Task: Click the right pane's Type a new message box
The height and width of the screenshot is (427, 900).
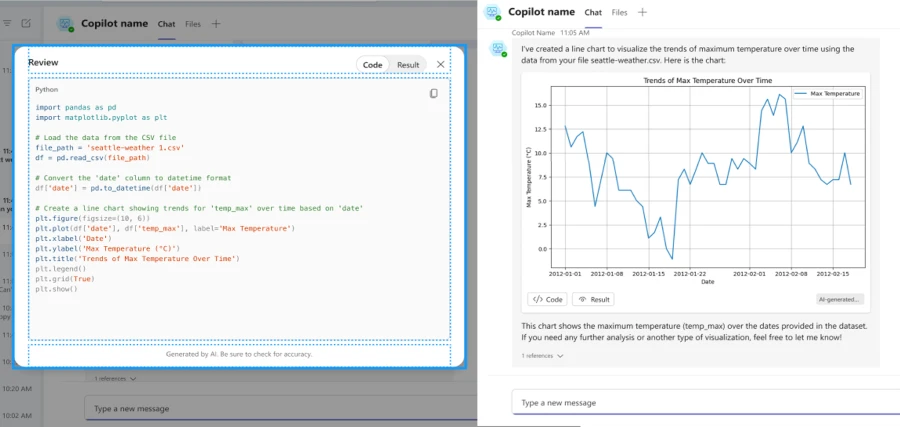Action: coord(700,402)
